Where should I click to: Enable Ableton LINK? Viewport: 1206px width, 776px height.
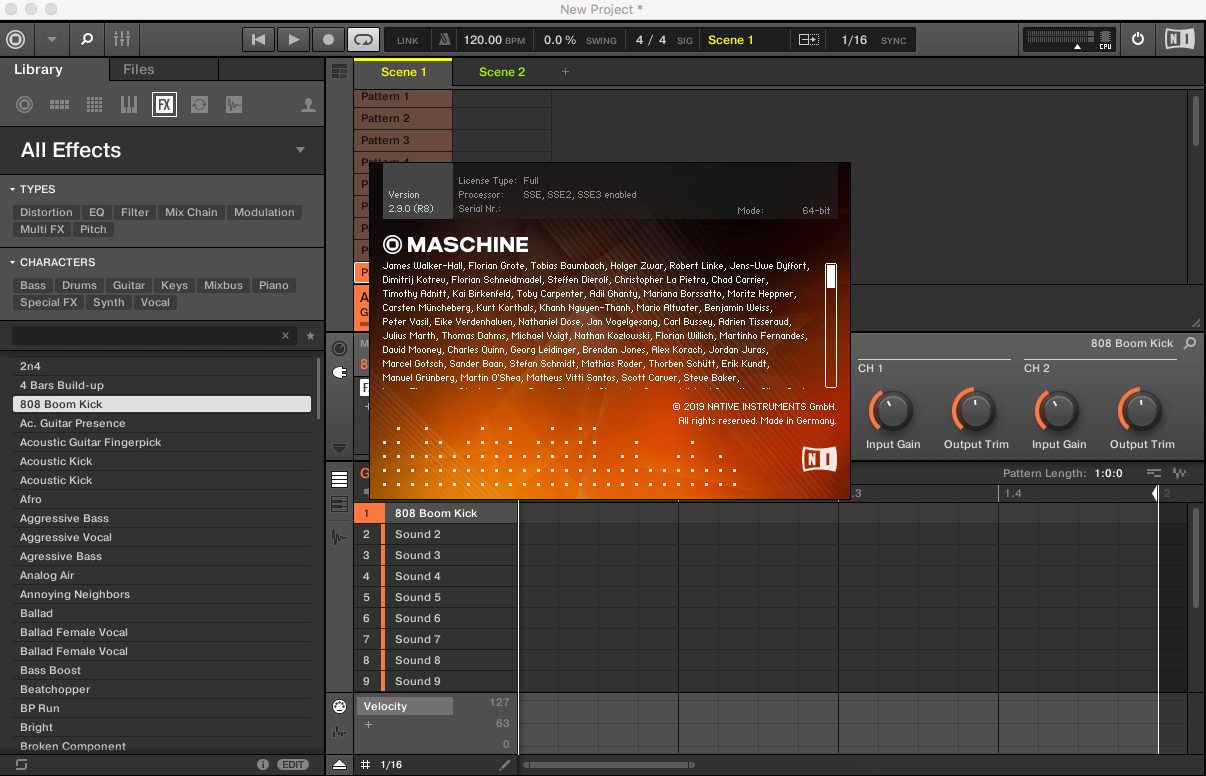pos(408,41)
